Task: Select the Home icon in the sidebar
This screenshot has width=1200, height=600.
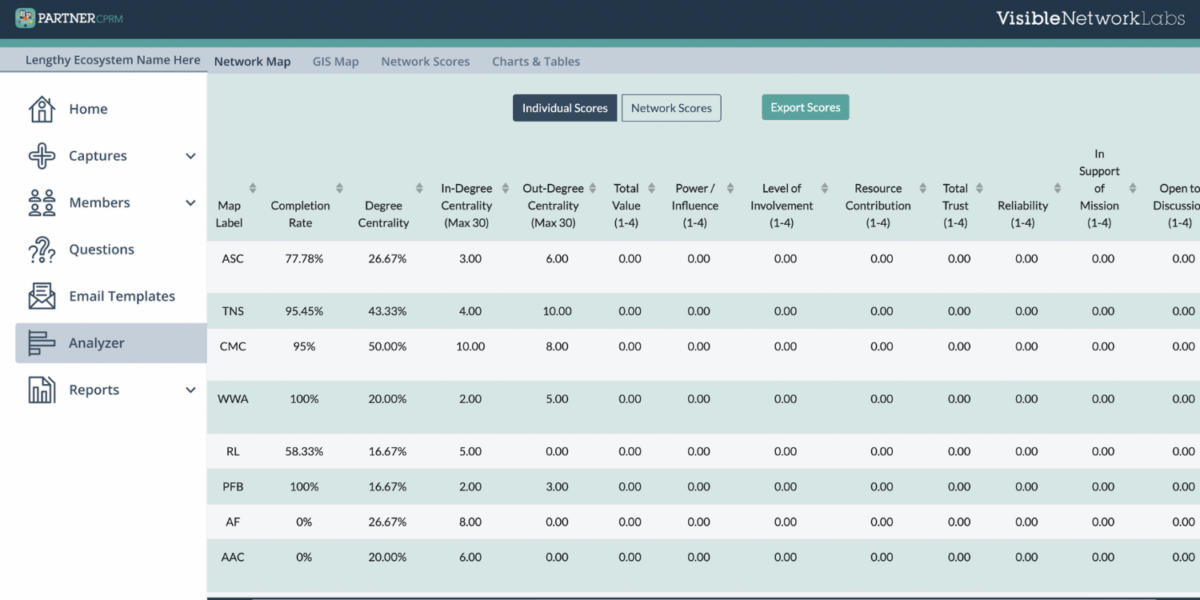Action: 39,108
